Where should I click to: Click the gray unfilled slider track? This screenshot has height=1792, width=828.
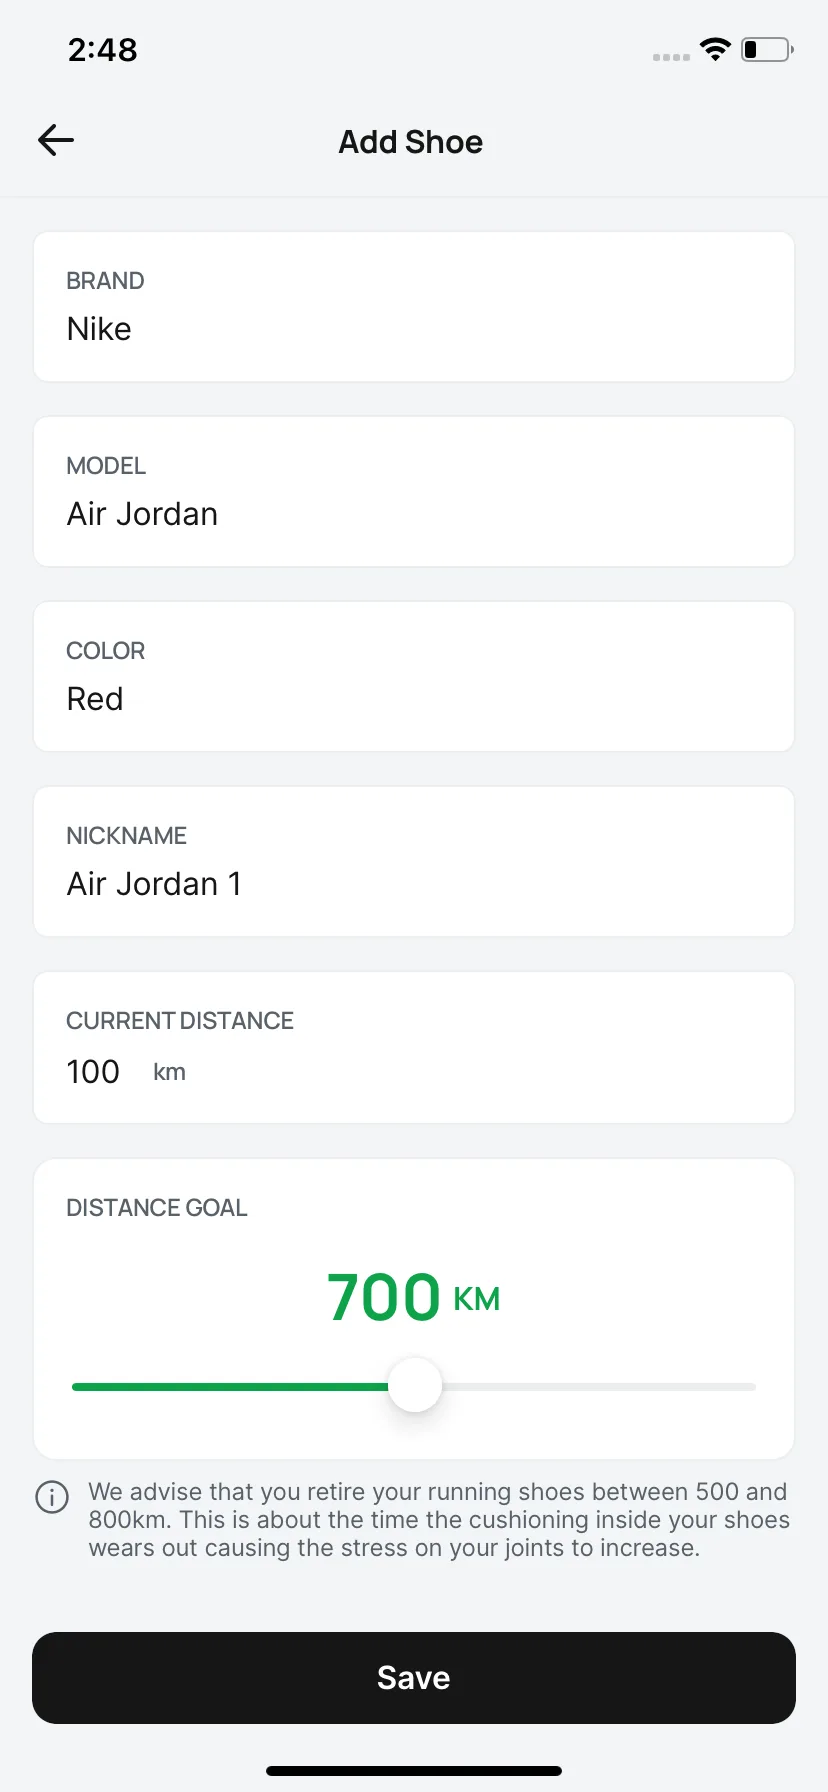point(599,1387)
